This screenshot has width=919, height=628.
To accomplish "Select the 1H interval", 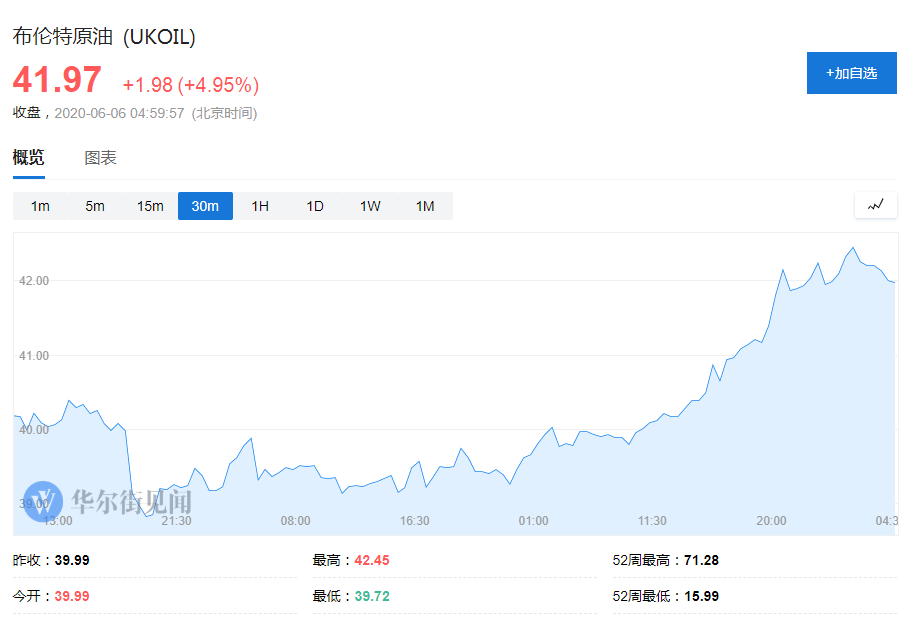I will (260, 206).
